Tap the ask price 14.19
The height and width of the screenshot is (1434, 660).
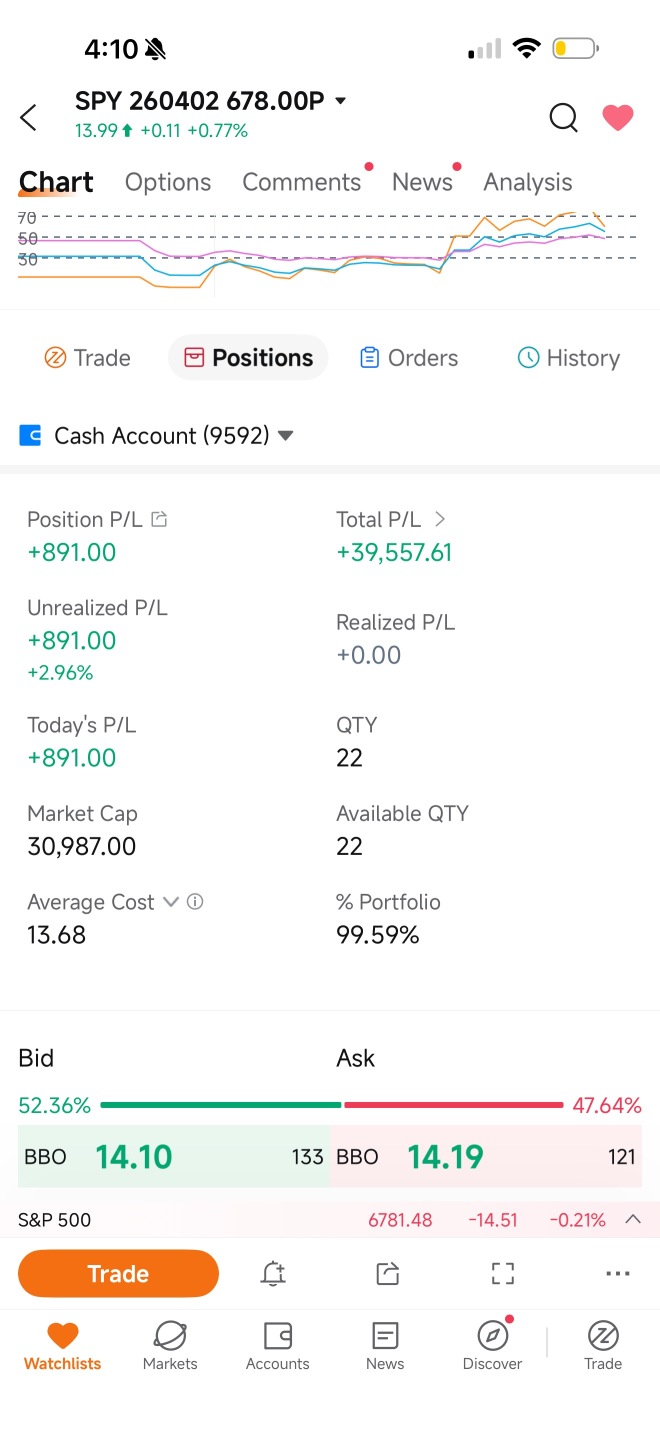445,1157
